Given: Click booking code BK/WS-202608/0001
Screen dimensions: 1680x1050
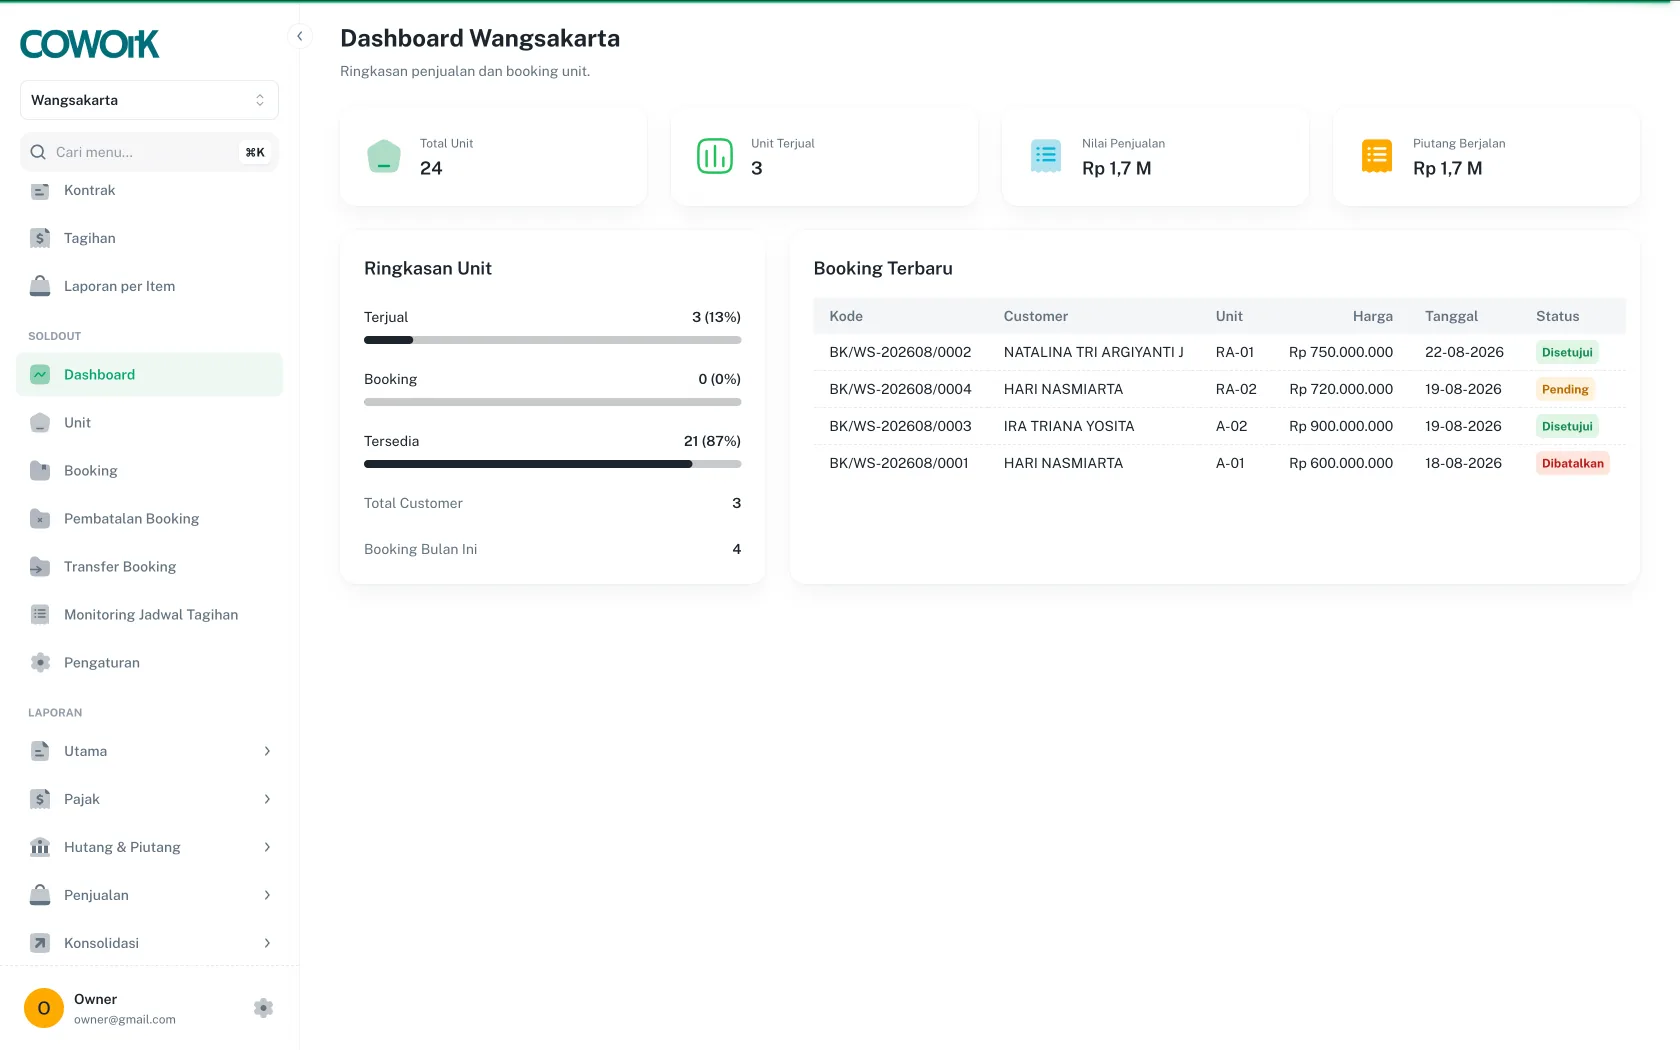Looking at the screenshot, I should pos(899,463).
